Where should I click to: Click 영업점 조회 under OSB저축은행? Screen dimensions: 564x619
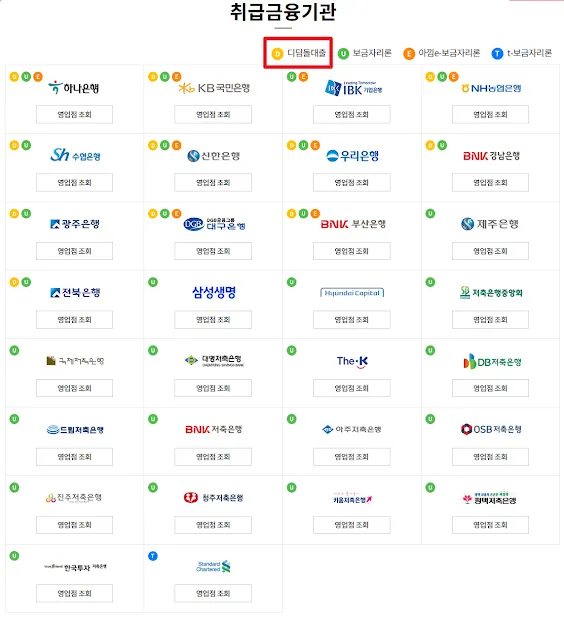click(490, 457)
